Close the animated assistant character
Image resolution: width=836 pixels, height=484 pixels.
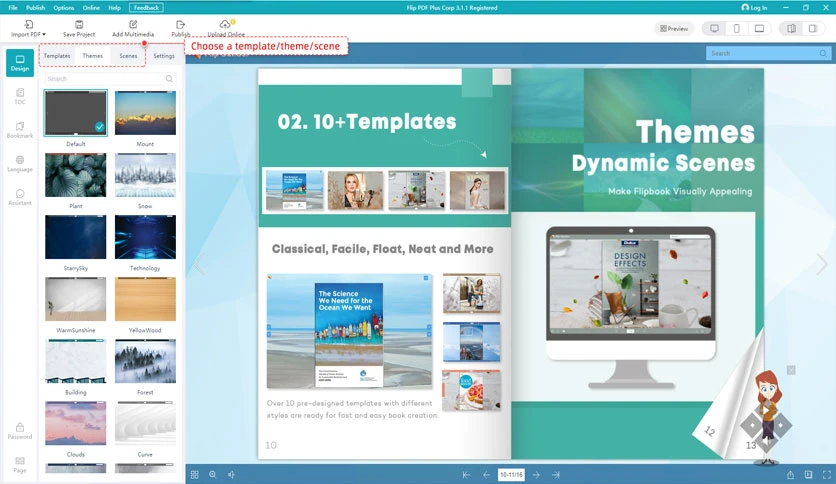point(791,370)
